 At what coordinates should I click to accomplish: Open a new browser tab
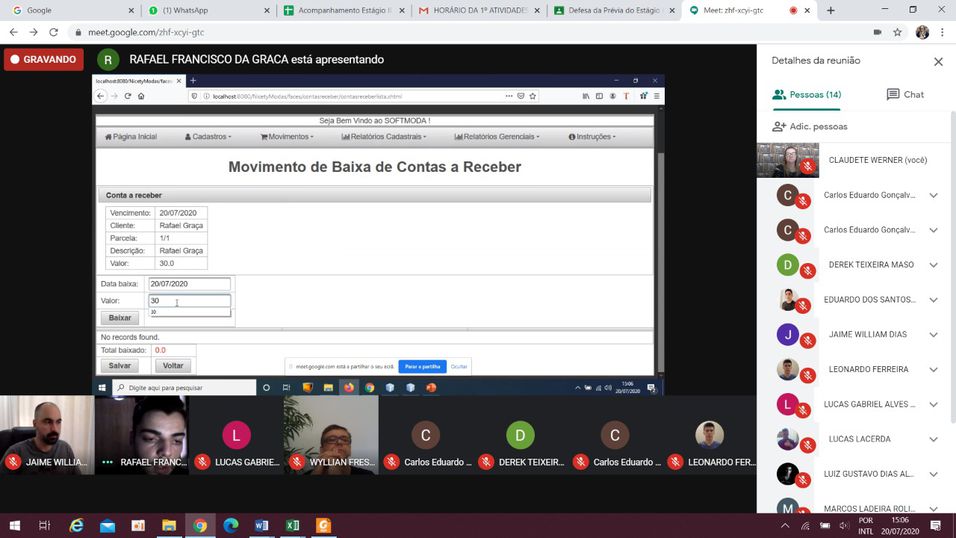coord(830,10)
